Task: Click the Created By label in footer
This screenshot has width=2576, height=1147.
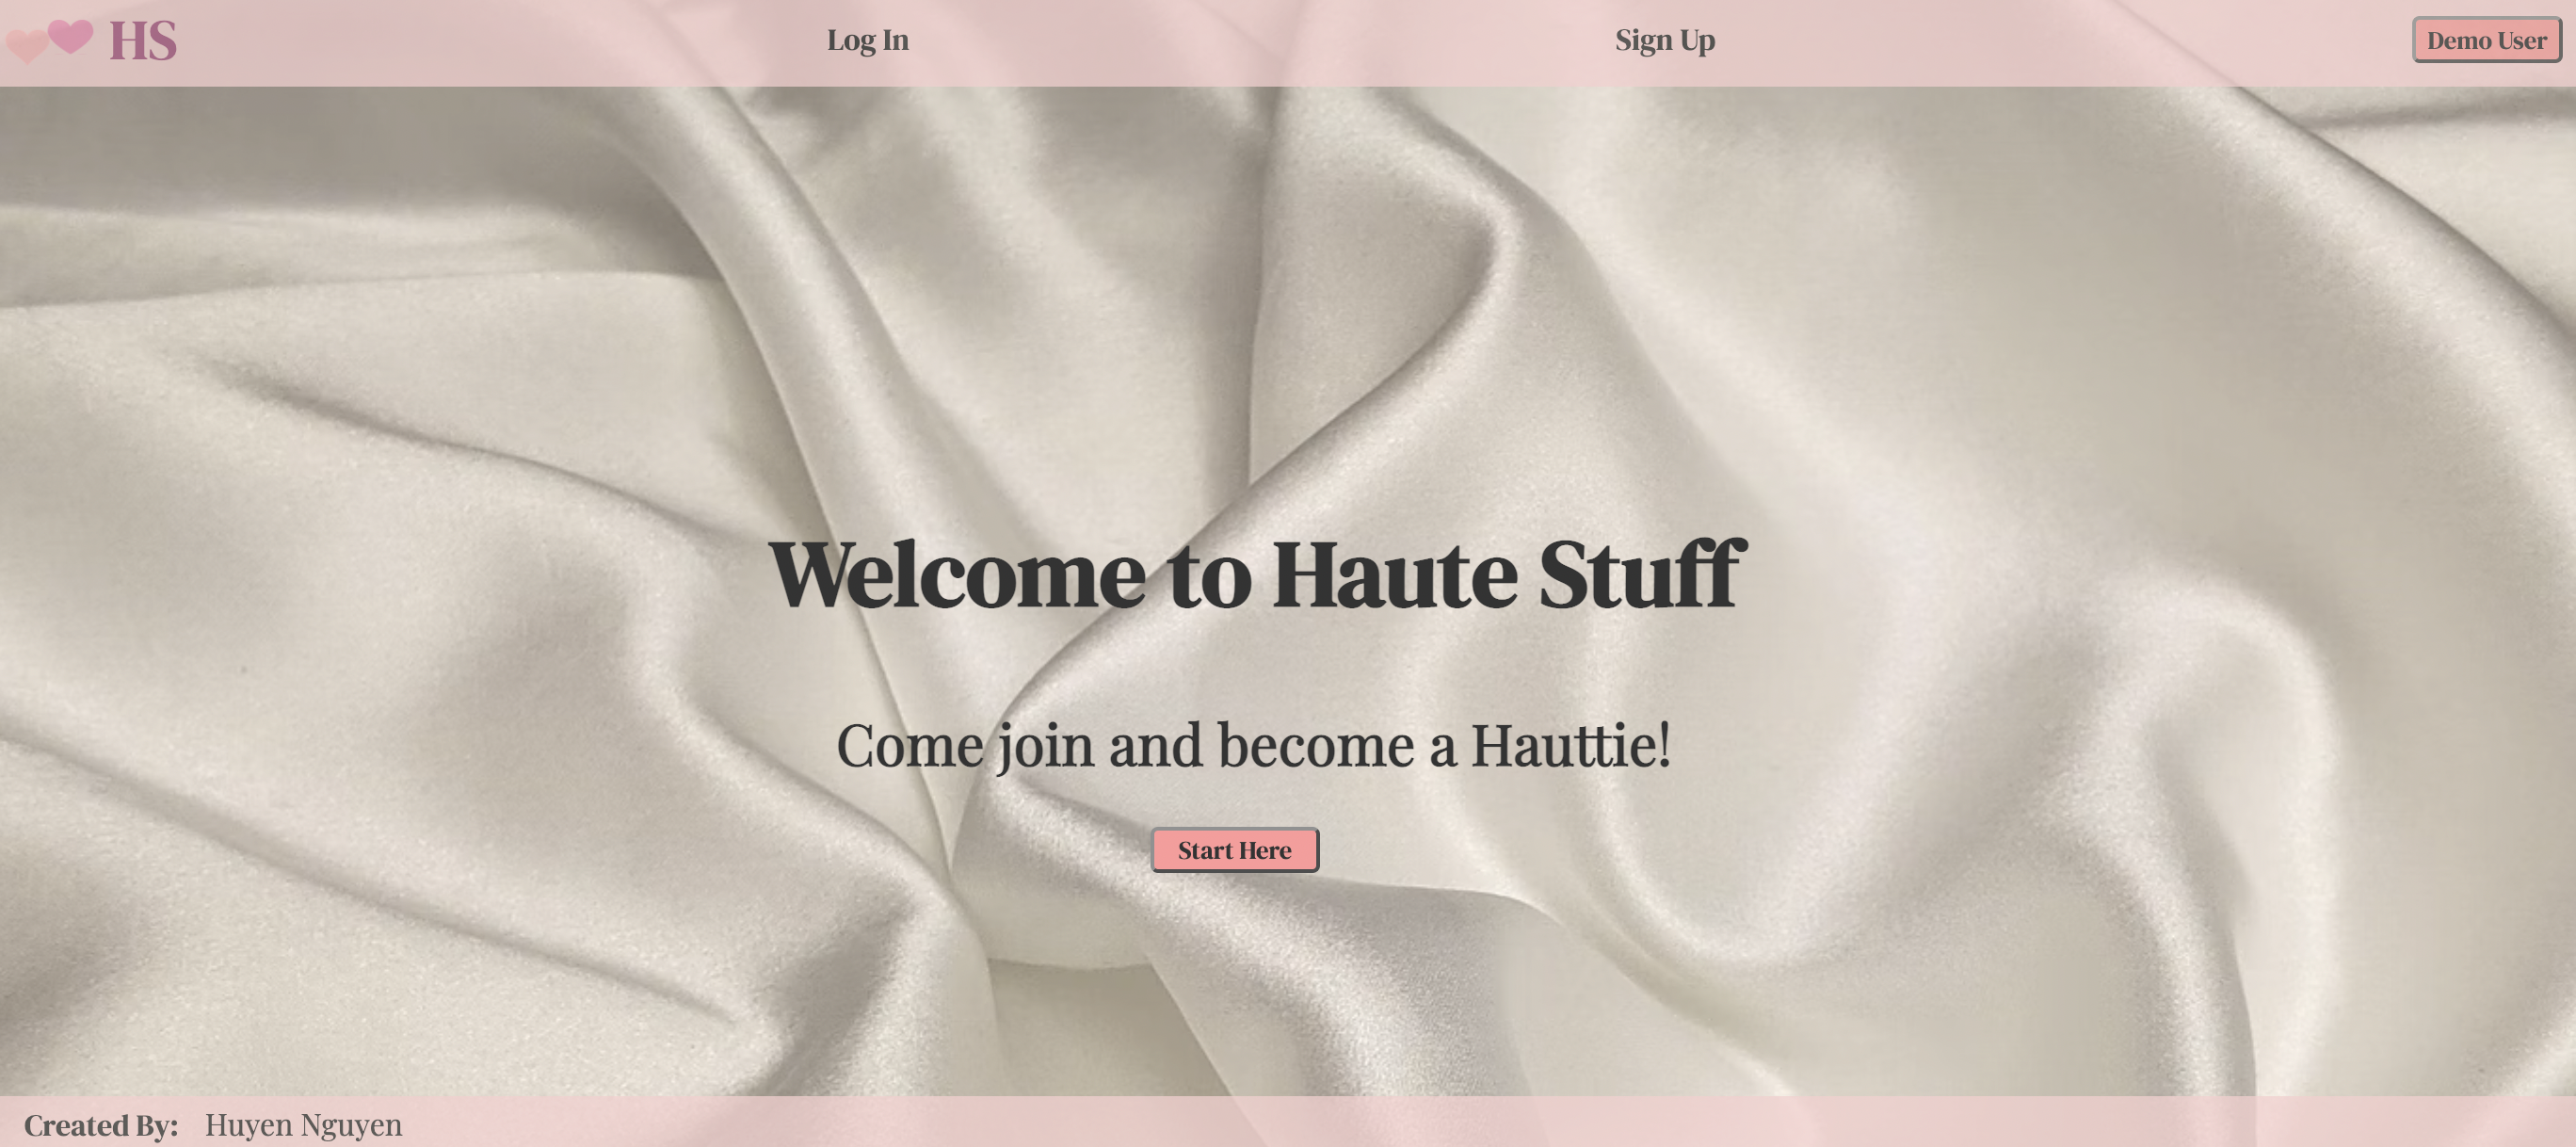Action: (101, 1125)
